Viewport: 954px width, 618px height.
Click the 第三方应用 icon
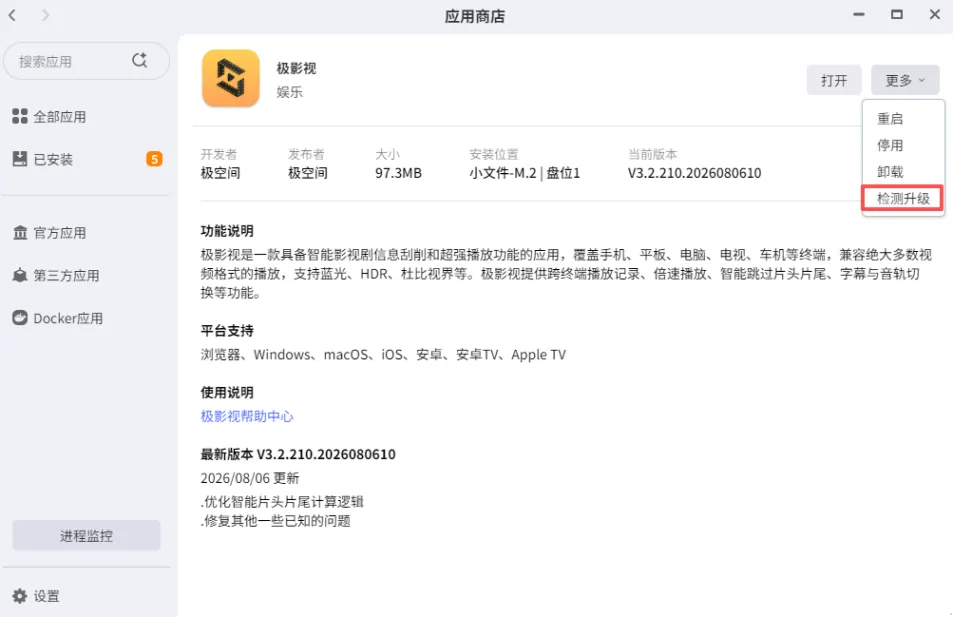tap(20, 275)
